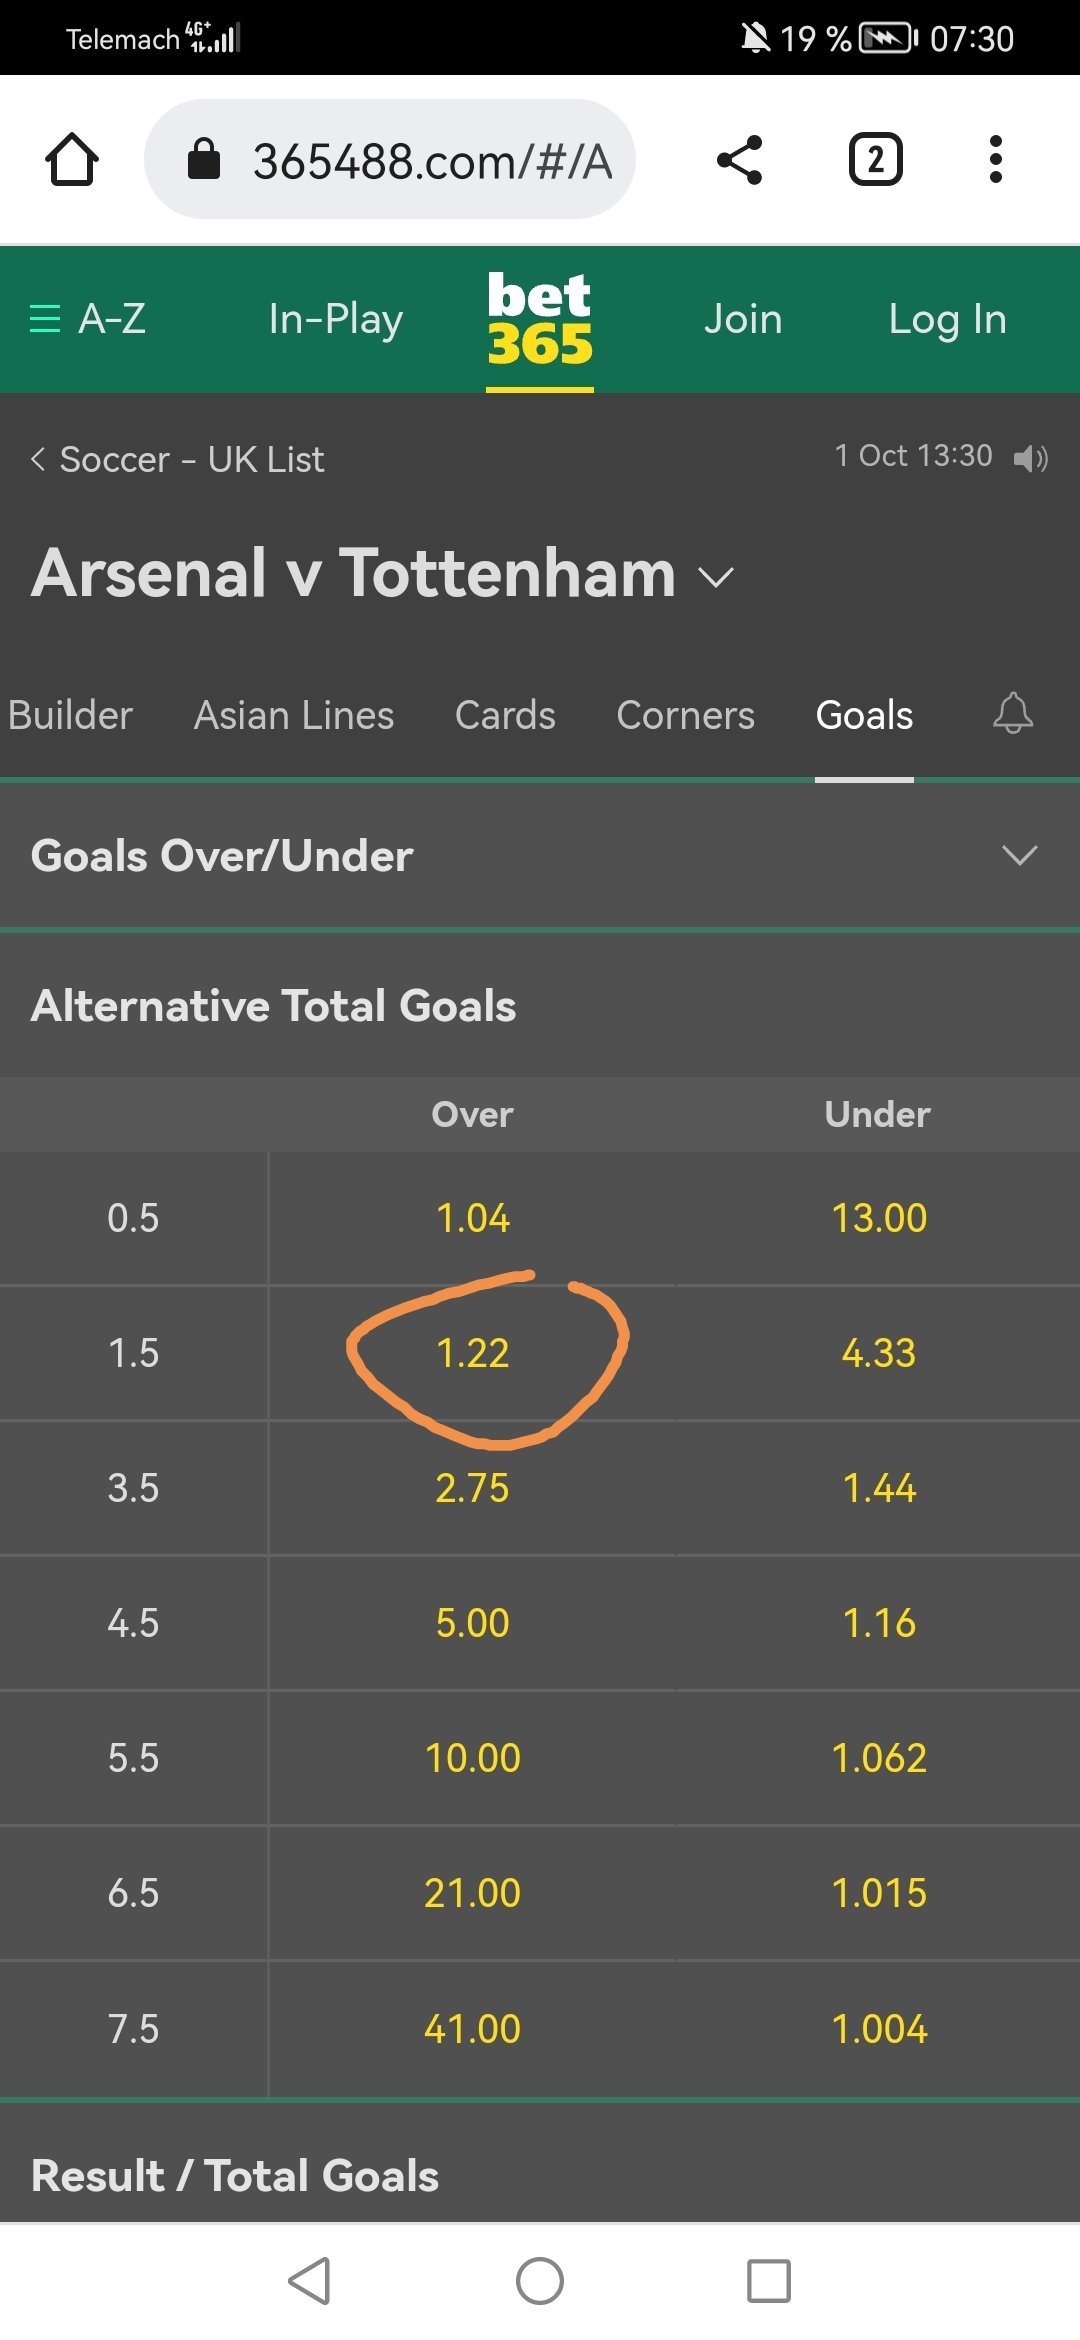The image size is (1080, 2340).
Task: Switch to the Asian Lines tab
Action: [x=294, y=715]
